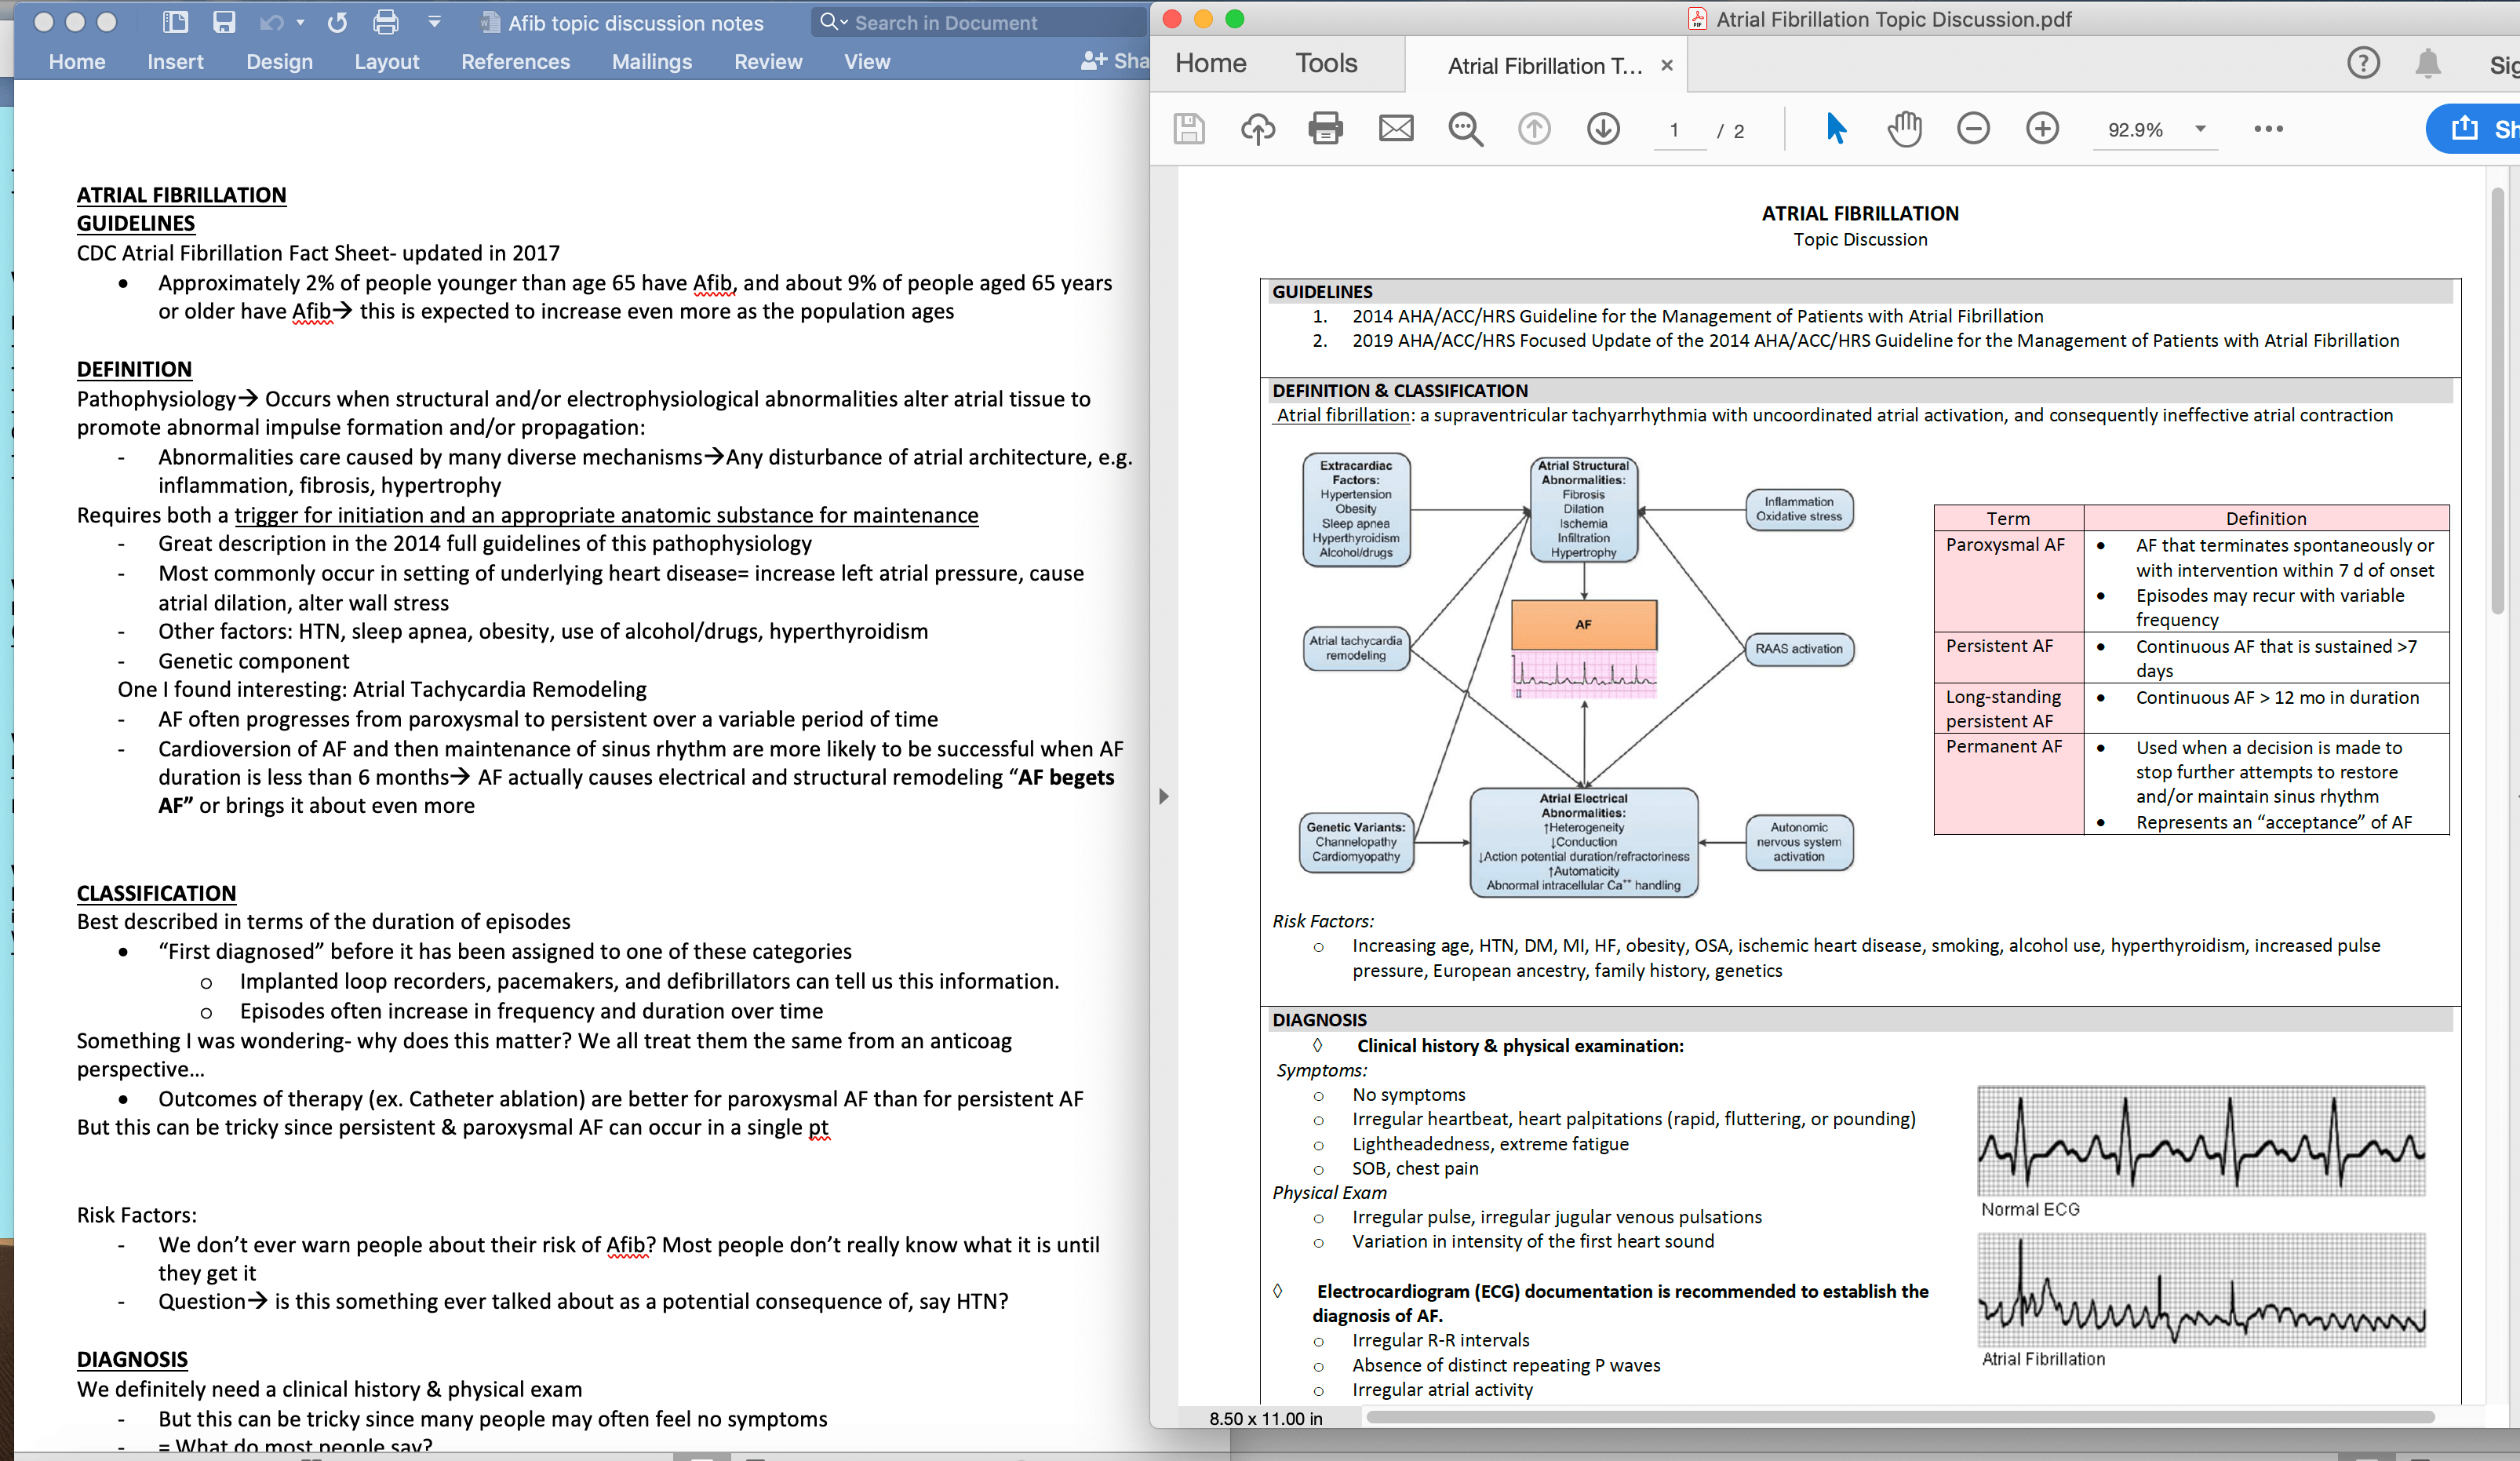
Task: Select the Hand/Pan tool in PDF viewer
Action: 1903,127
